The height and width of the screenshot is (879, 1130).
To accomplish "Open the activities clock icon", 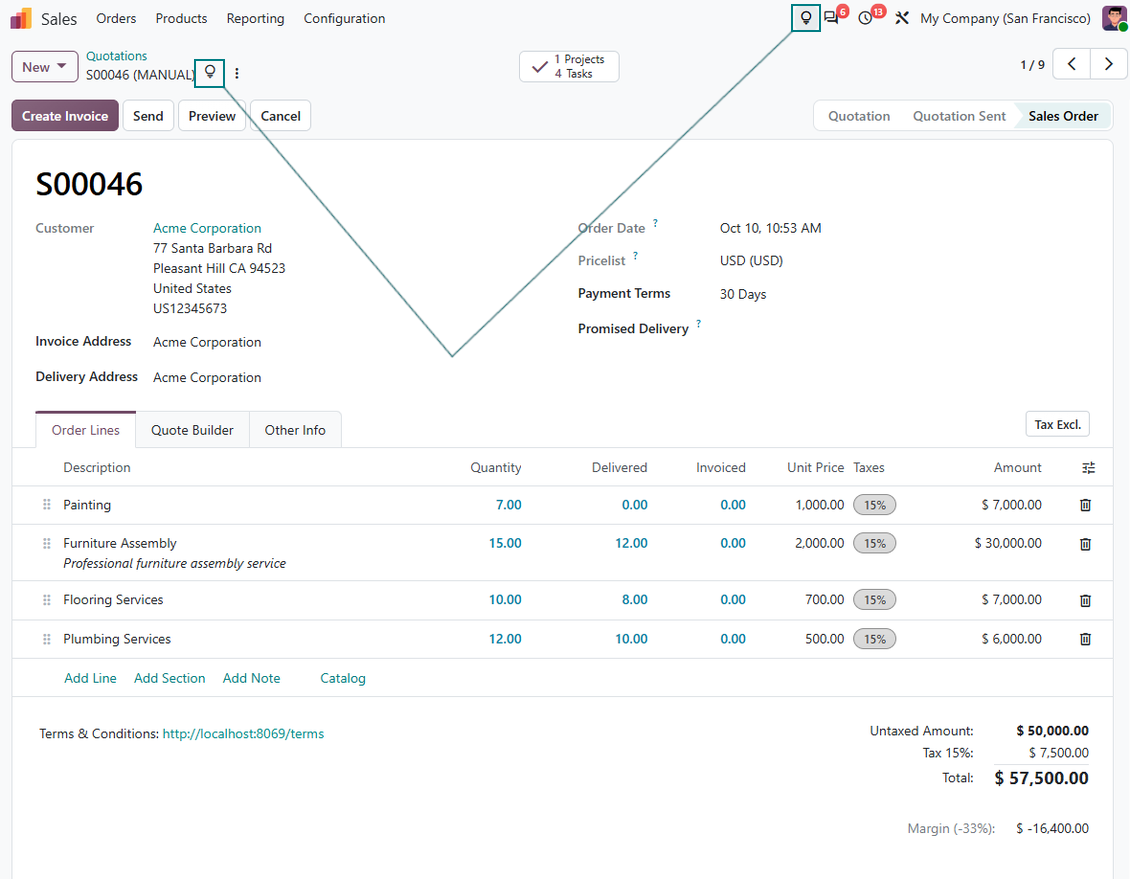I will tap(866, 18).
